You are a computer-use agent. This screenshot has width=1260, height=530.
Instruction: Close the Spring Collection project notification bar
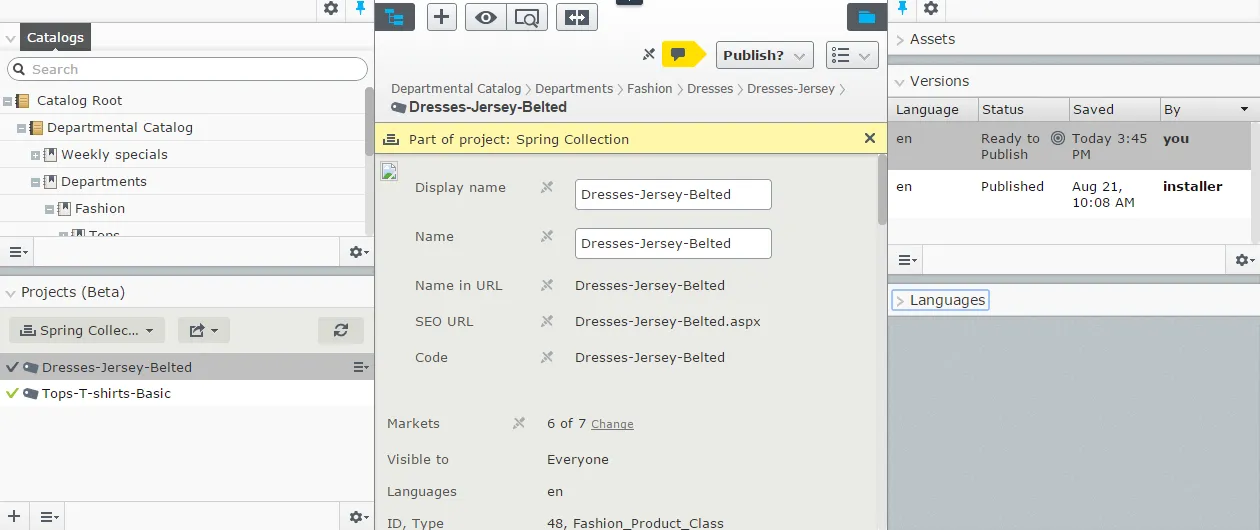point(870,138)
